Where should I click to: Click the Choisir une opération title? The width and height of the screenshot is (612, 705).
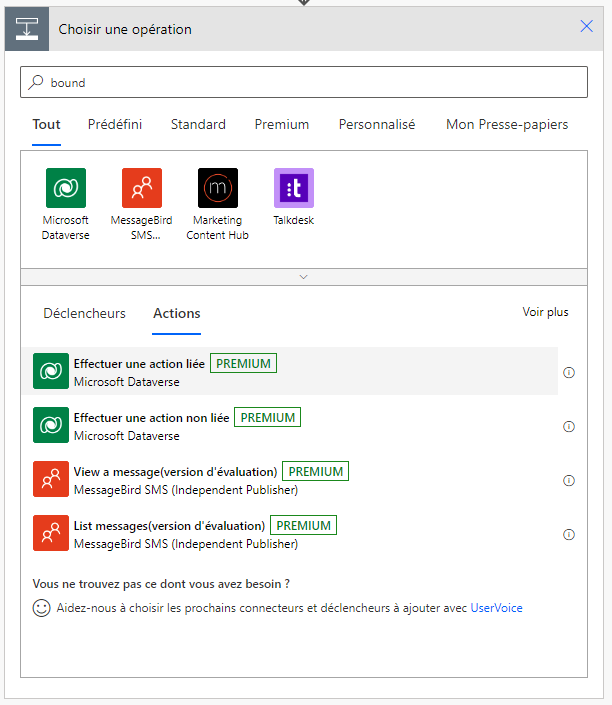pyautogui.click(x=125, y=29)
